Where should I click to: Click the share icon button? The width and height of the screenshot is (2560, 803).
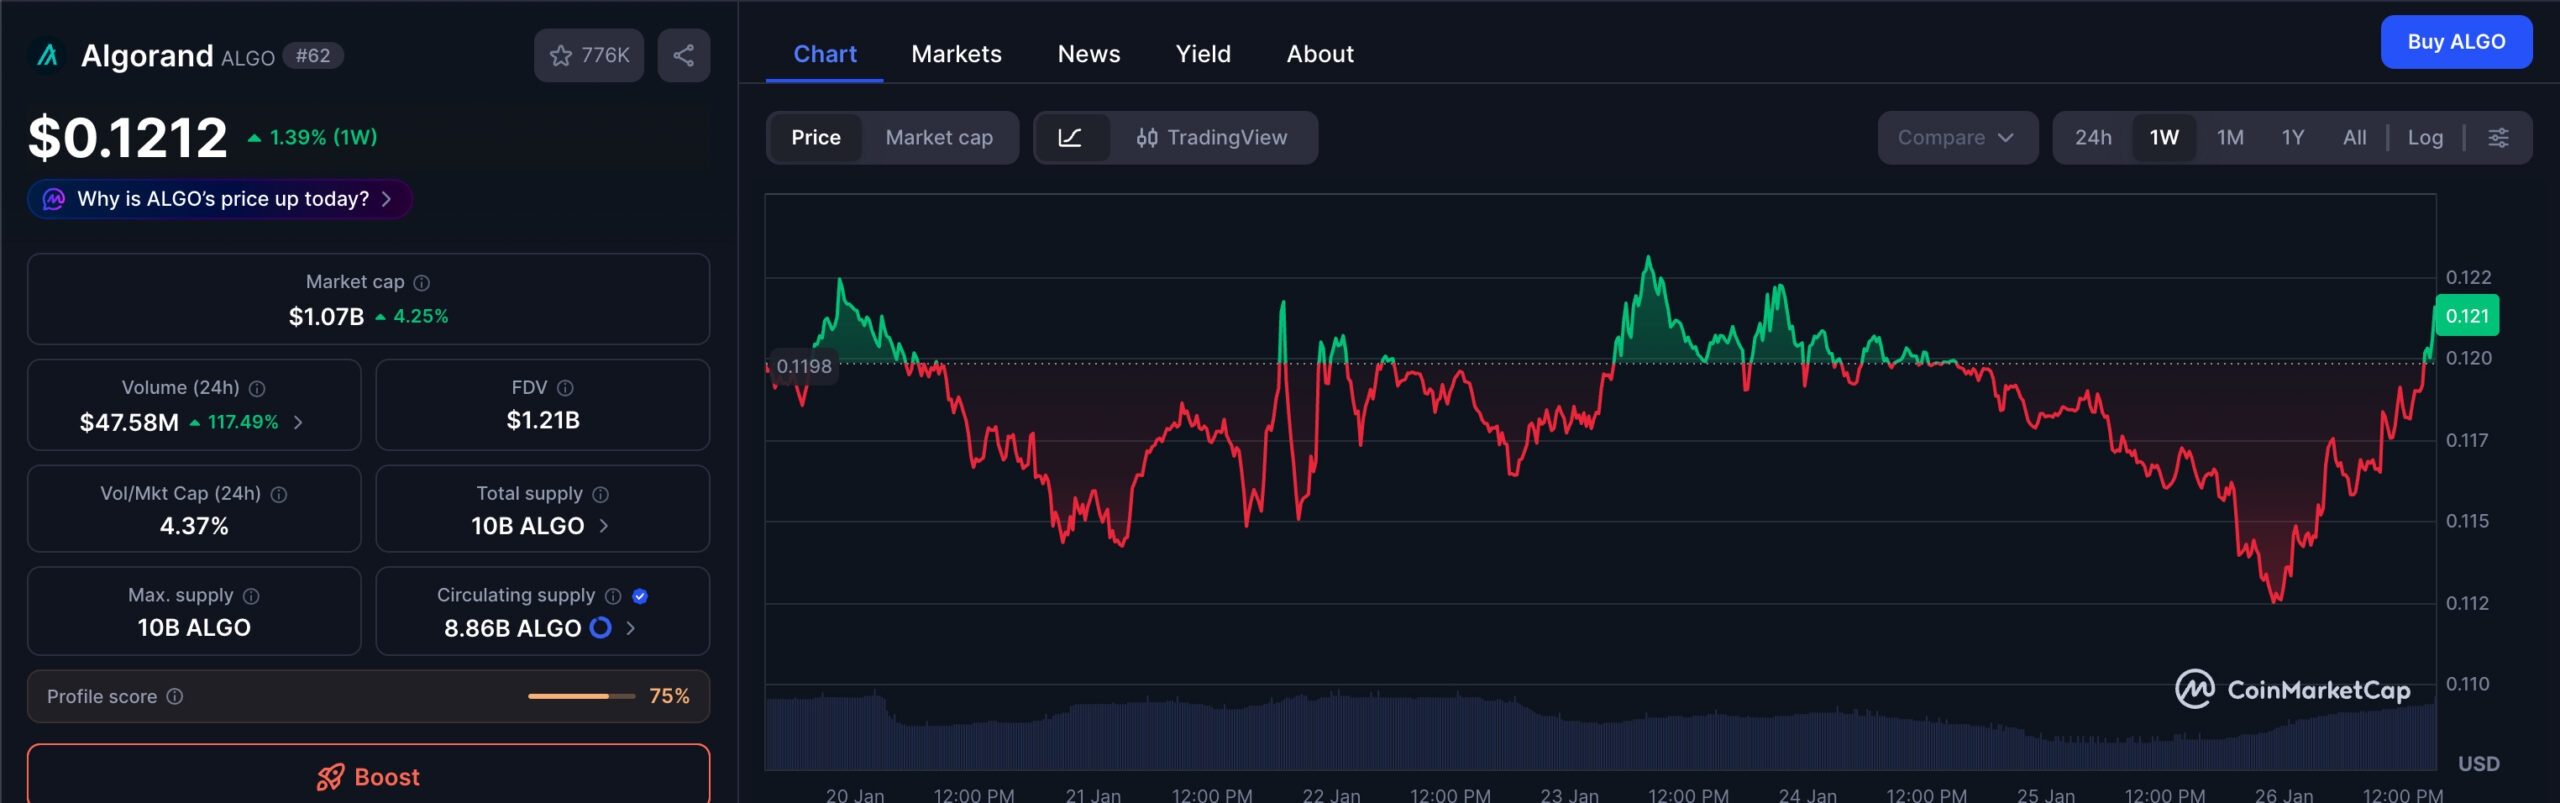point(684,56)
